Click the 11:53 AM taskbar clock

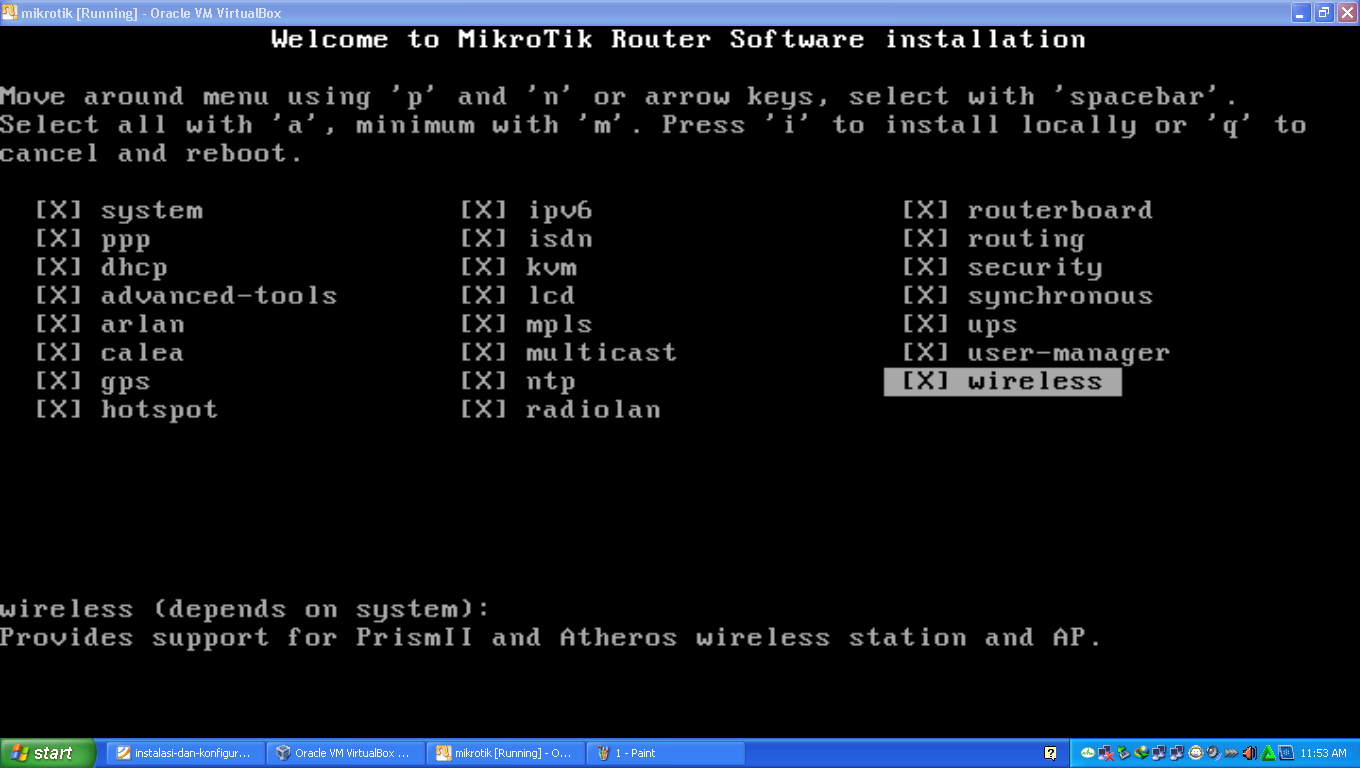click(x=1323, y=753)
